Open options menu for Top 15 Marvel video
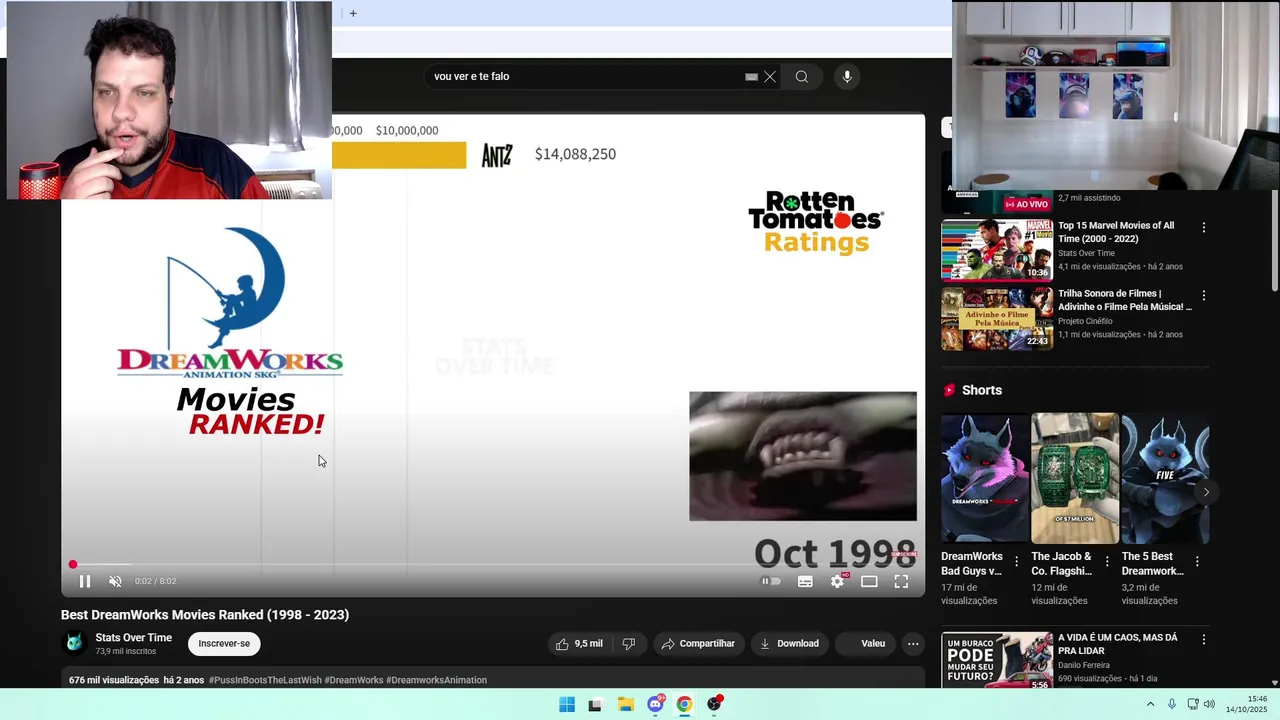The height and width of the screenshot is (720, 1280). coord(1203,228)
